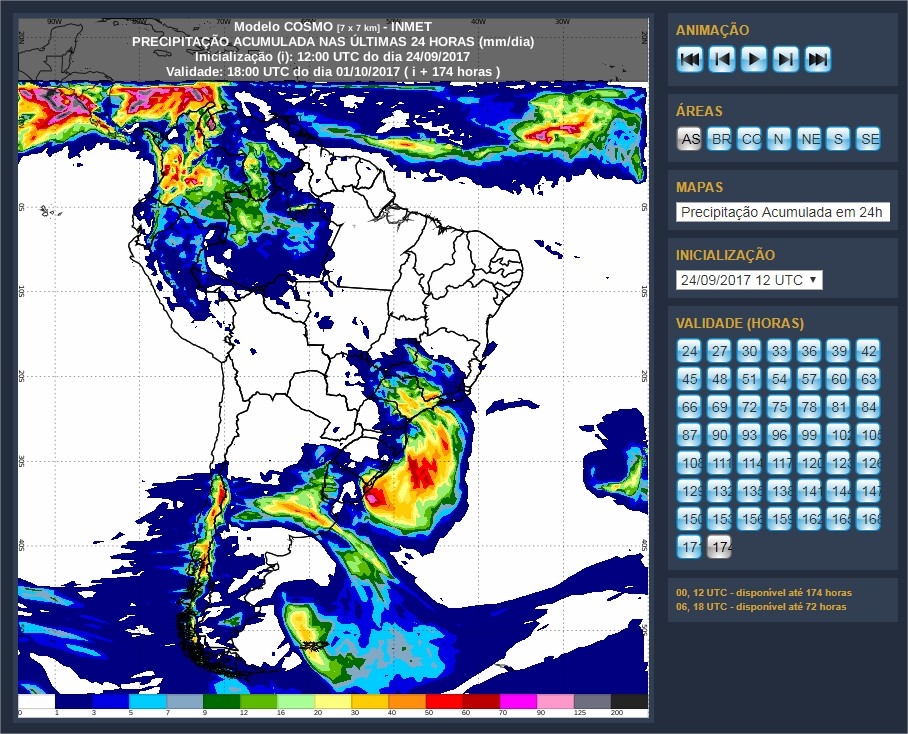Jump to last animation frame
Image resolution: width=908 pixels, height=734 pixels.
pos(818,59)
